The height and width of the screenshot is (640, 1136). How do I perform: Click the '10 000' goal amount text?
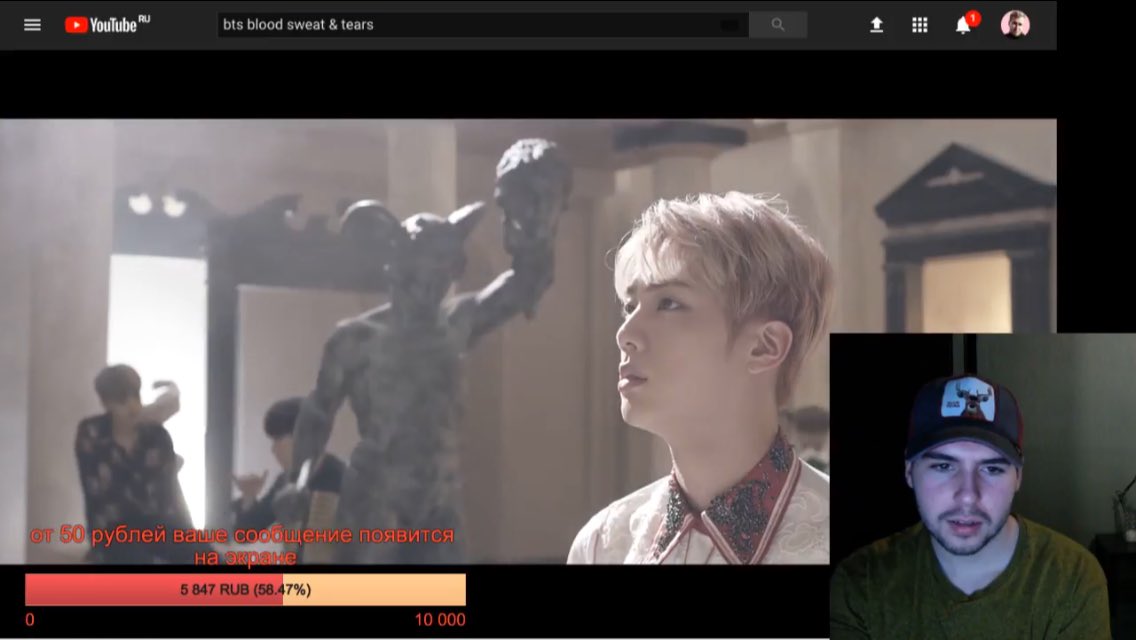coord(440,620)
